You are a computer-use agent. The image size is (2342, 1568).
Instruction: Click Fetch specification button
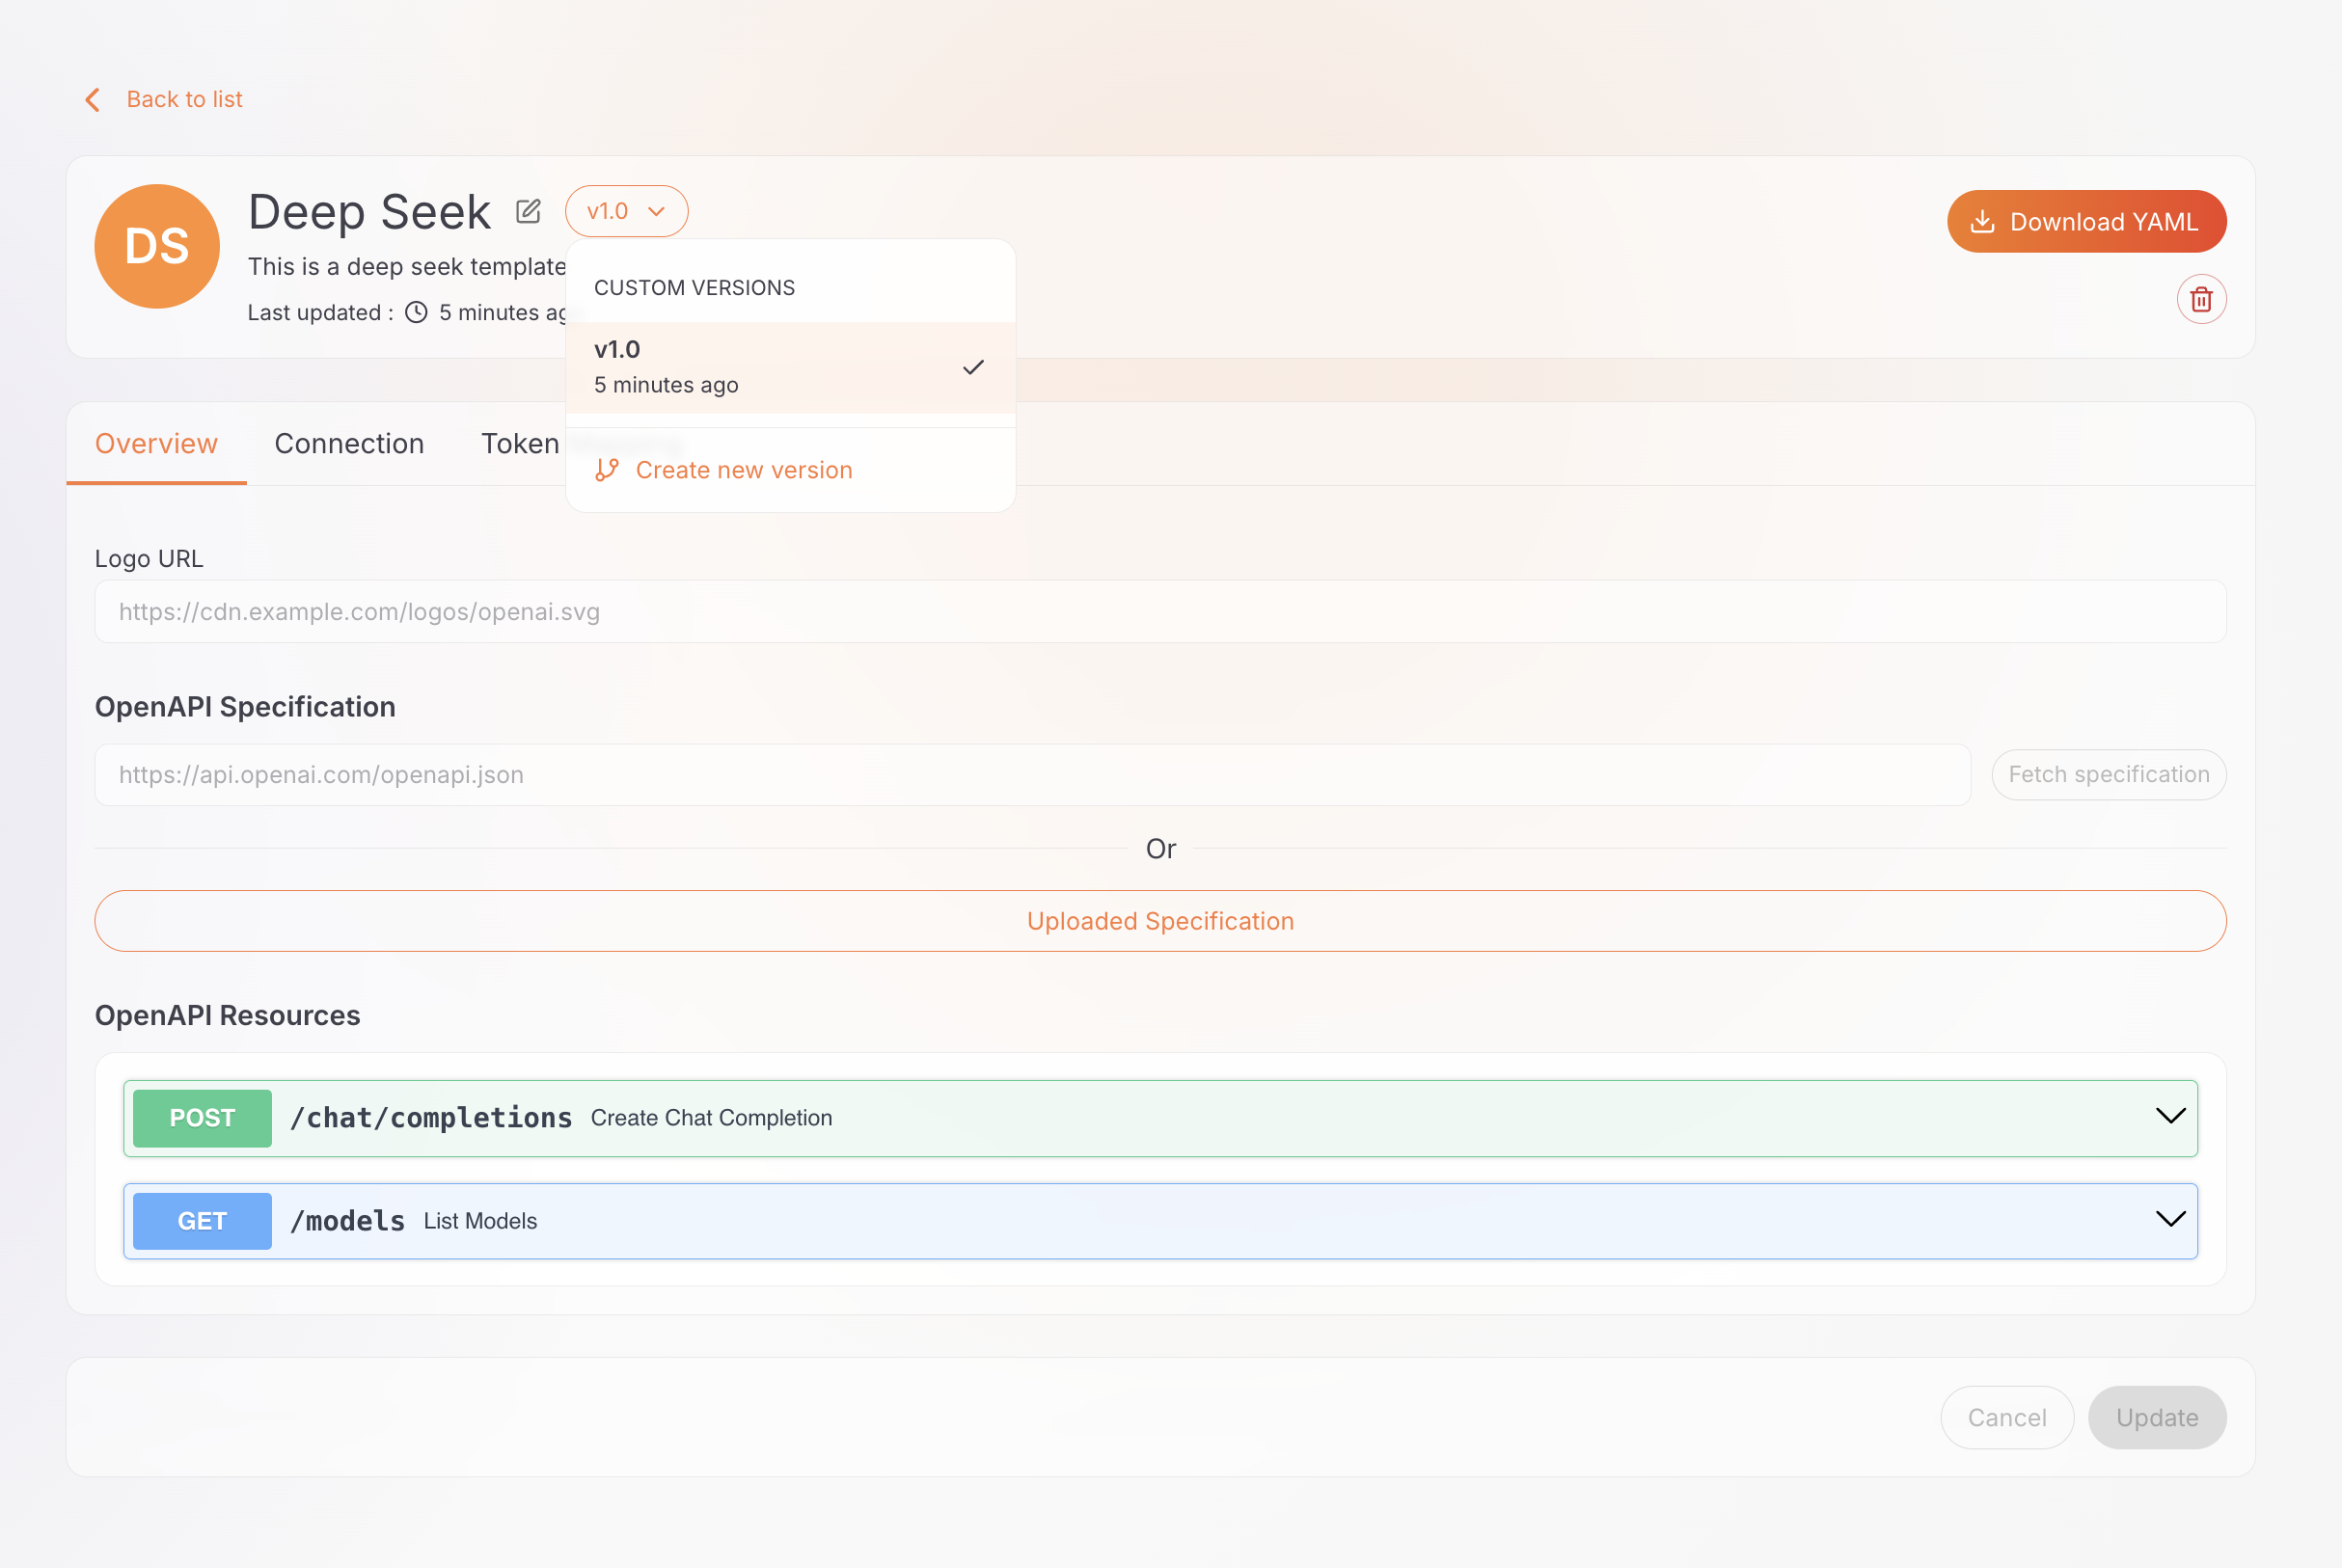pos(2108,774)
